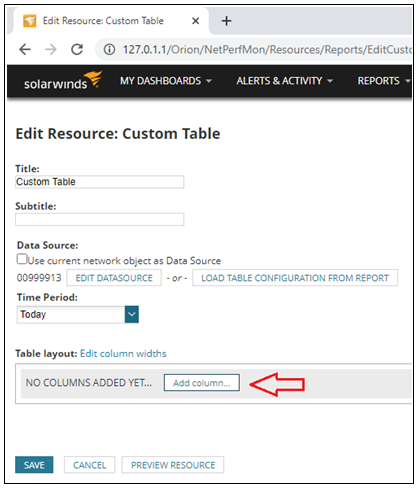
Task: Click the tab's SolarWinds favicon
Action: pos(29,21)
